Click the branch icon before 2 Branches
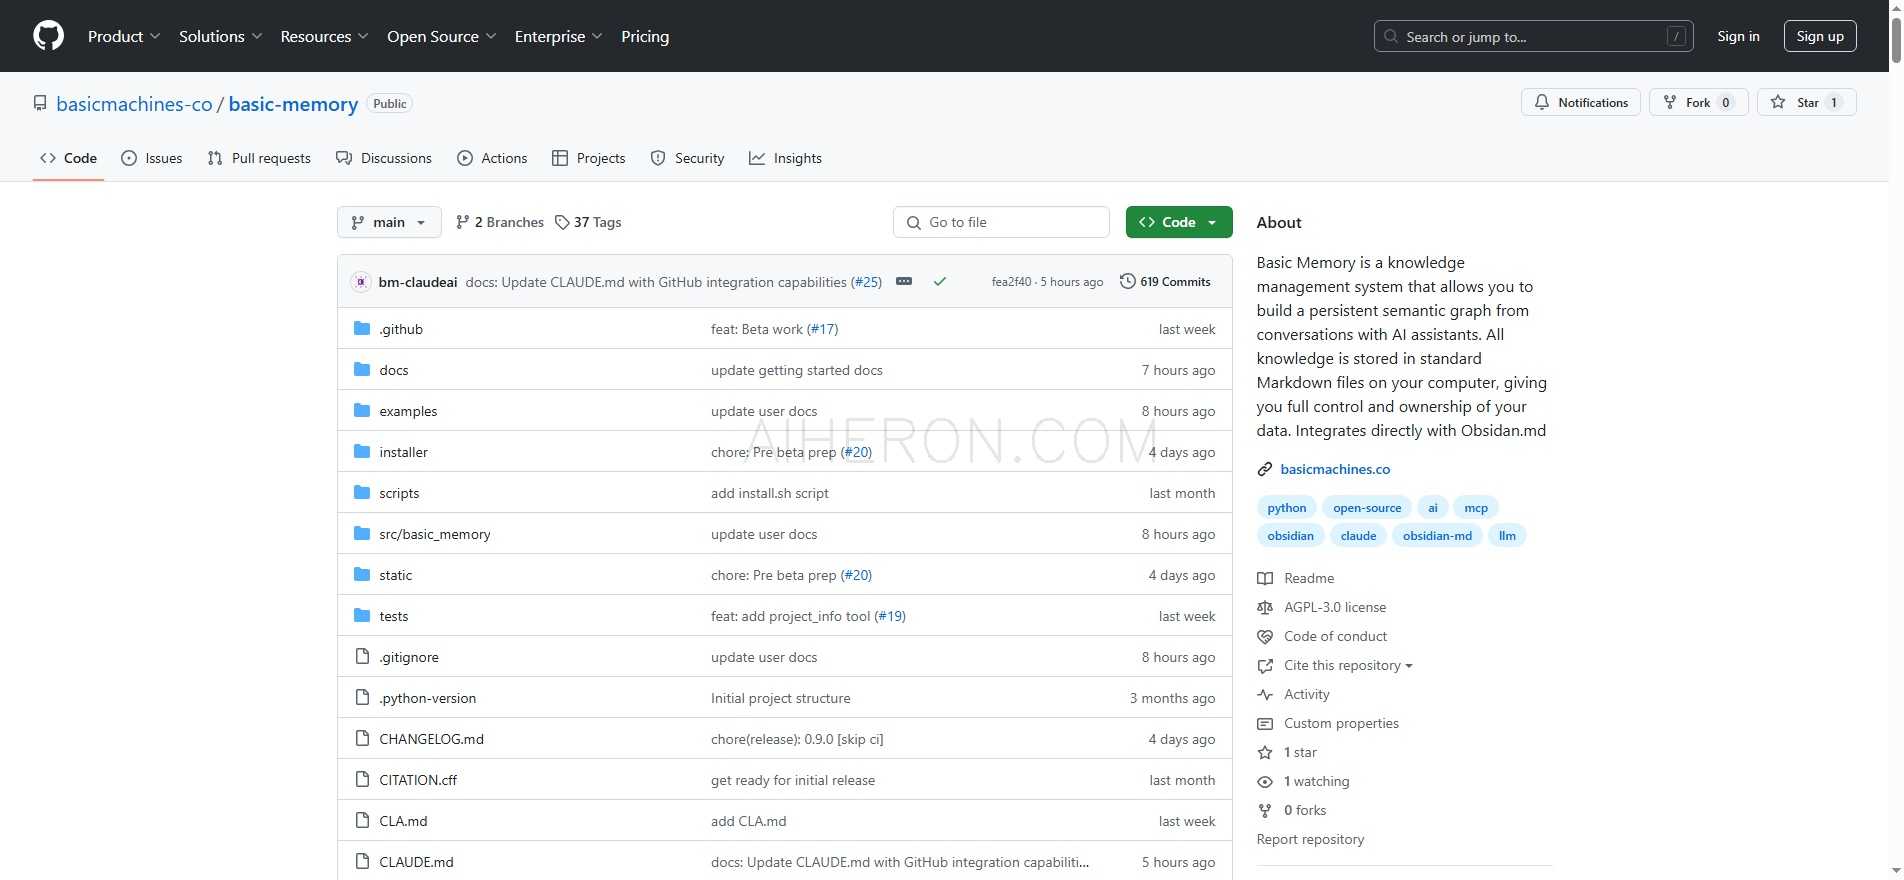Screen dimensions: 1904x880 pyautogui.click(x=462, y=222)
